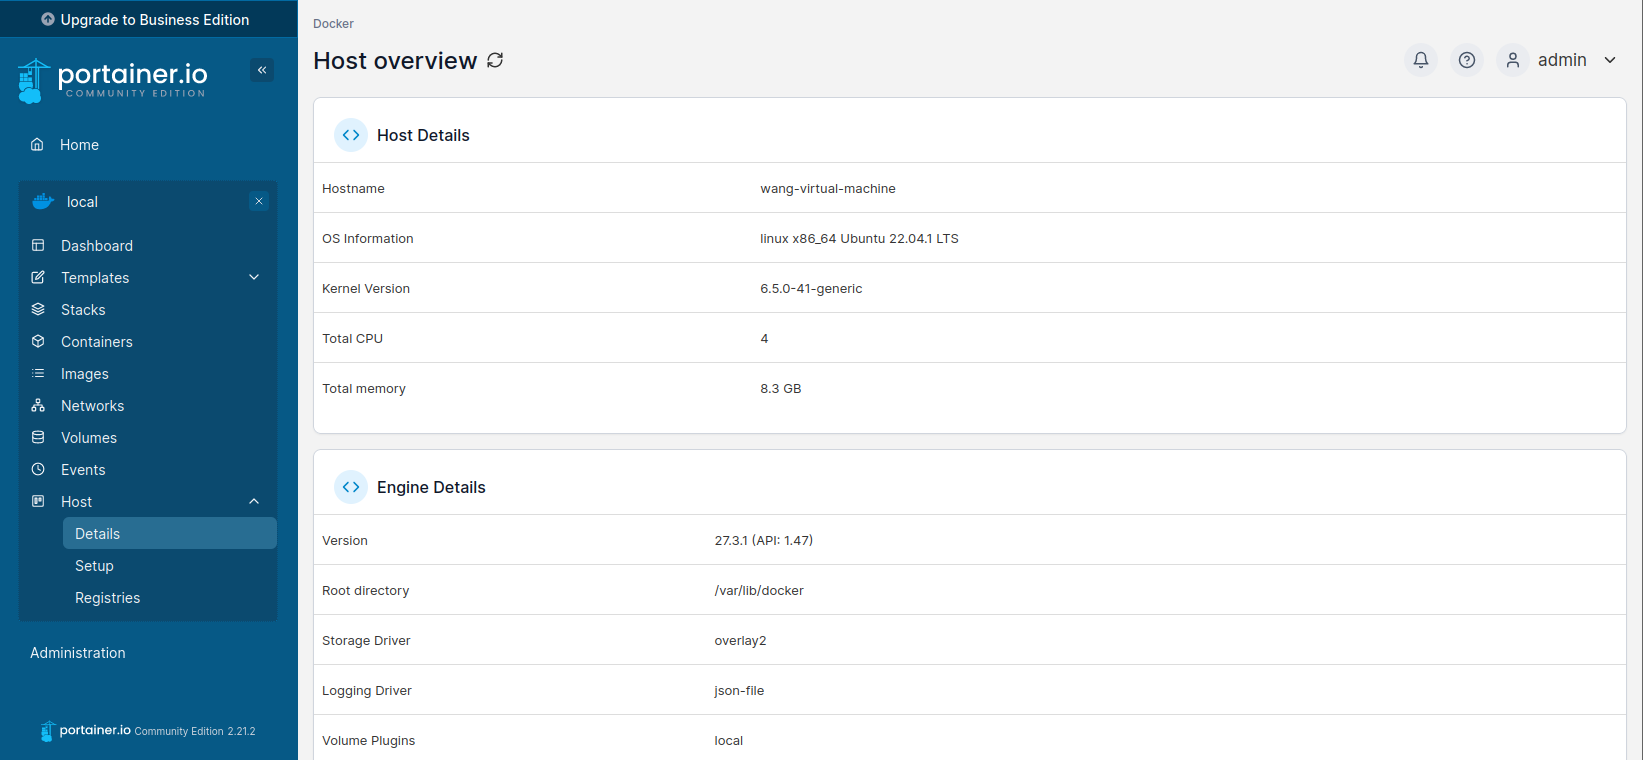Open the Templates menu item
Image resolution: width=1643 pixels, height=760 pixels.
point(95,278)
